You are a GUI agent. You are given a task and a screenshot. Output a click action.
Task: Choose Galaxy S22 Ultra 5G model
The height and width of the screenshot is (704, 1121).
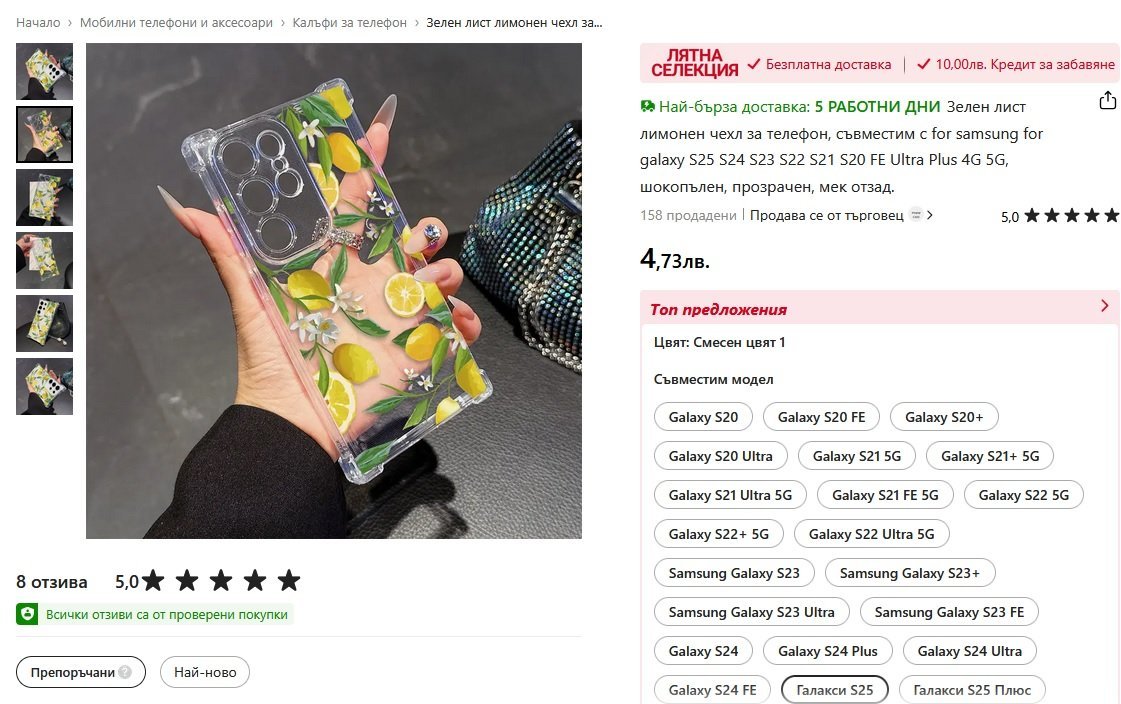(x=871, y=534)
